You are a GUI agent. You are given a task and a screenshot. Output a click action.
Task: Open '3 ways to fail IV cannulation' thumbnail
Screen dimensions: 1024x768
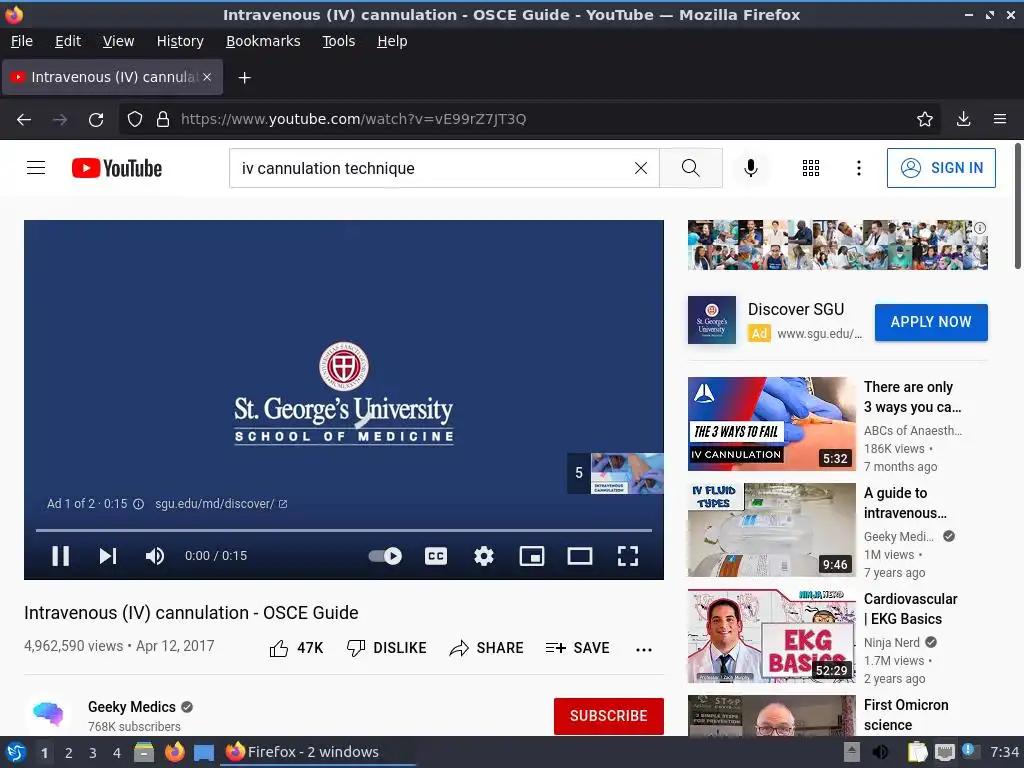(771, 424)
